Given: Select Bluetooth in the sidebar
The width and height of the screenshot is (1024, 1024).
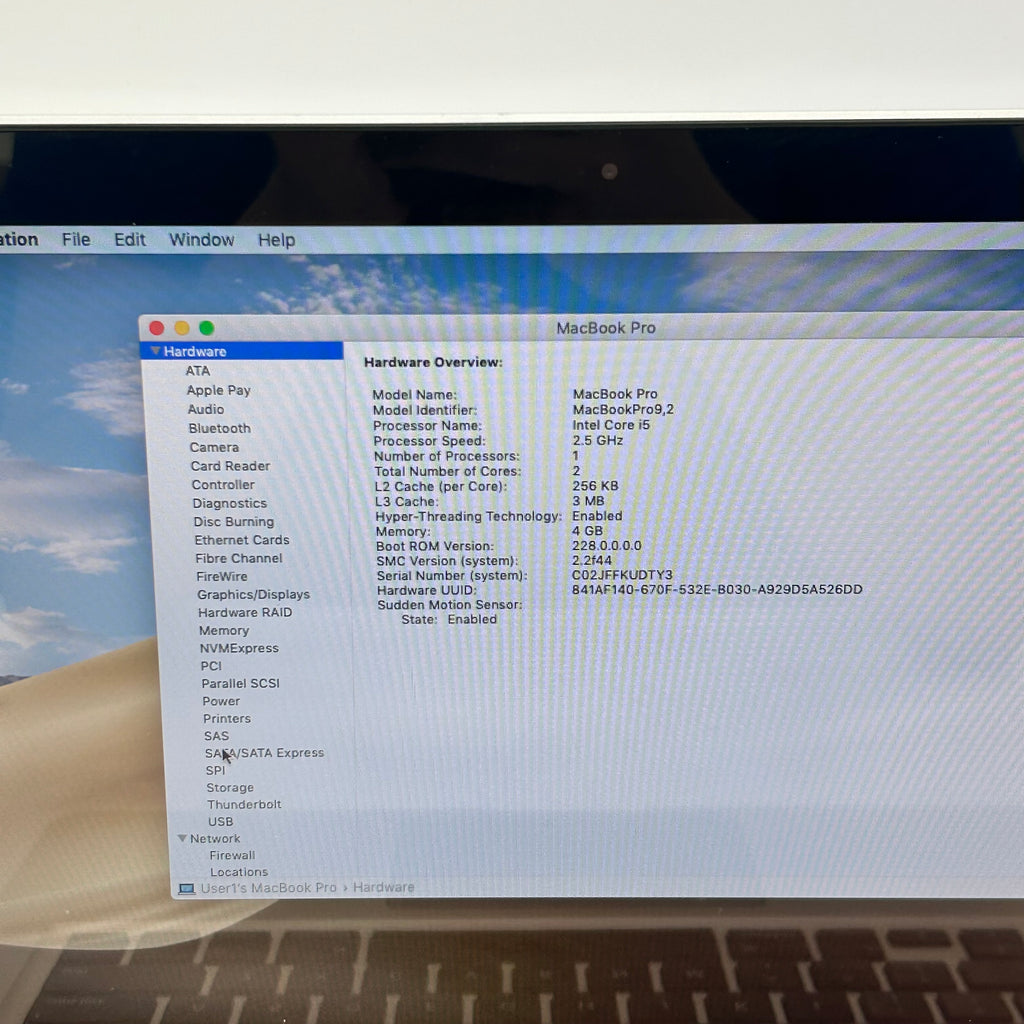Looking at the screenshot, I should 219,428.
